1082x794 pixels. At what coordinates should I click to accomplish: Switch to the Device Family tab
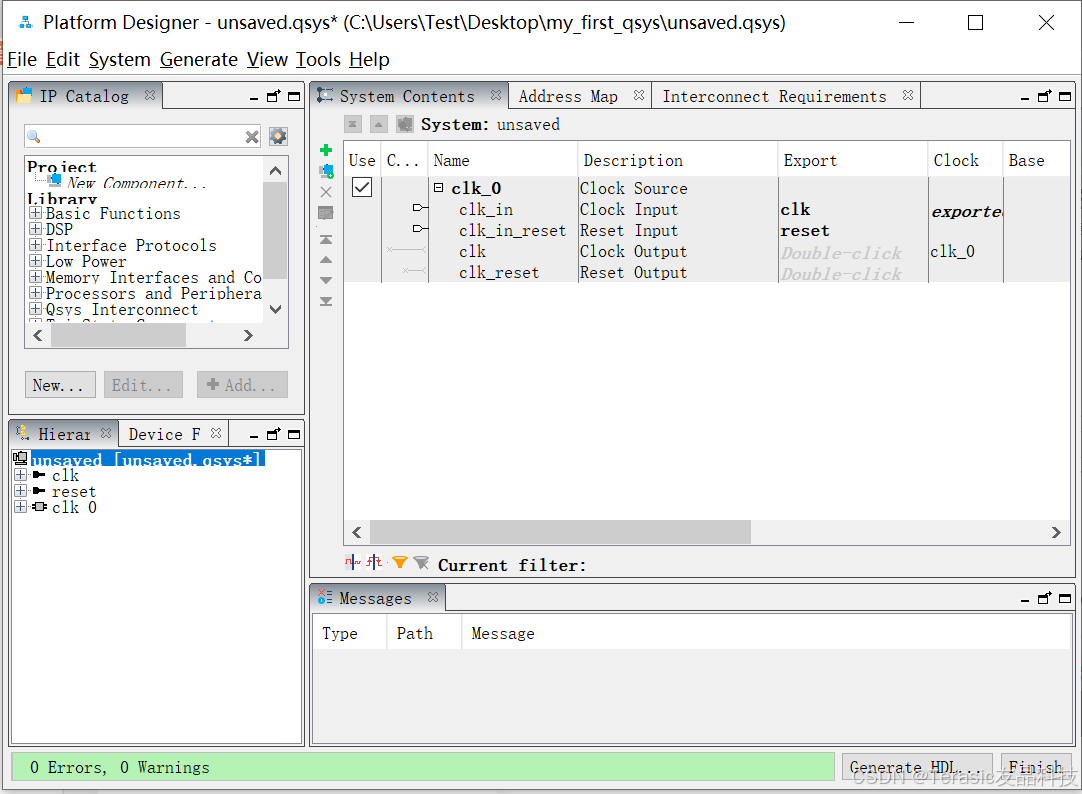coord(164,435)
